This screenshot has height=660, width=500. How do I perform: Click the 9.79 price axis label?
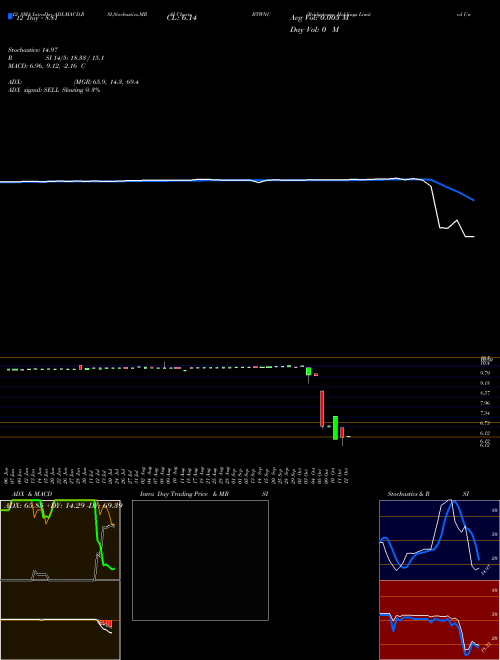(x=485, y=373)
